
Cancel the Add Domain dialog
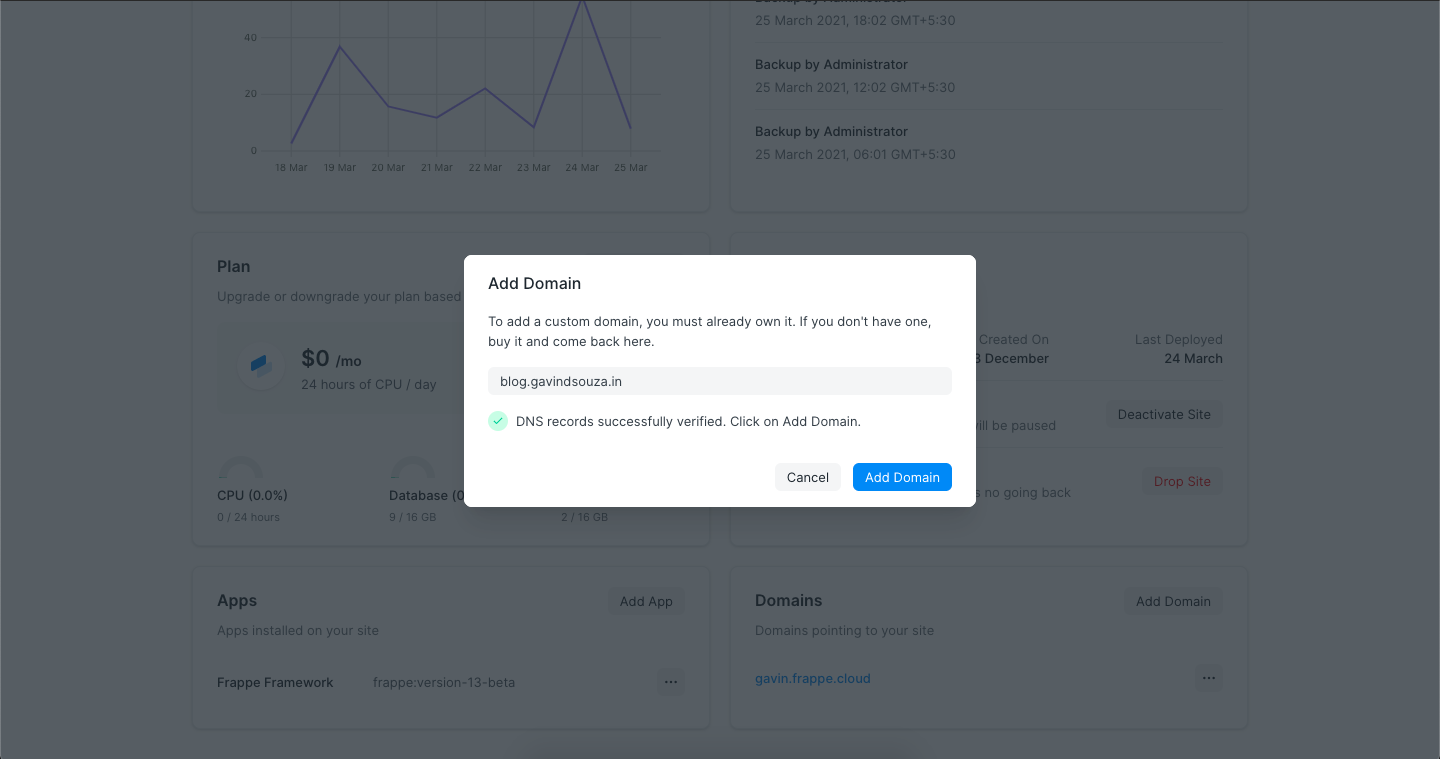pos(807,477)
